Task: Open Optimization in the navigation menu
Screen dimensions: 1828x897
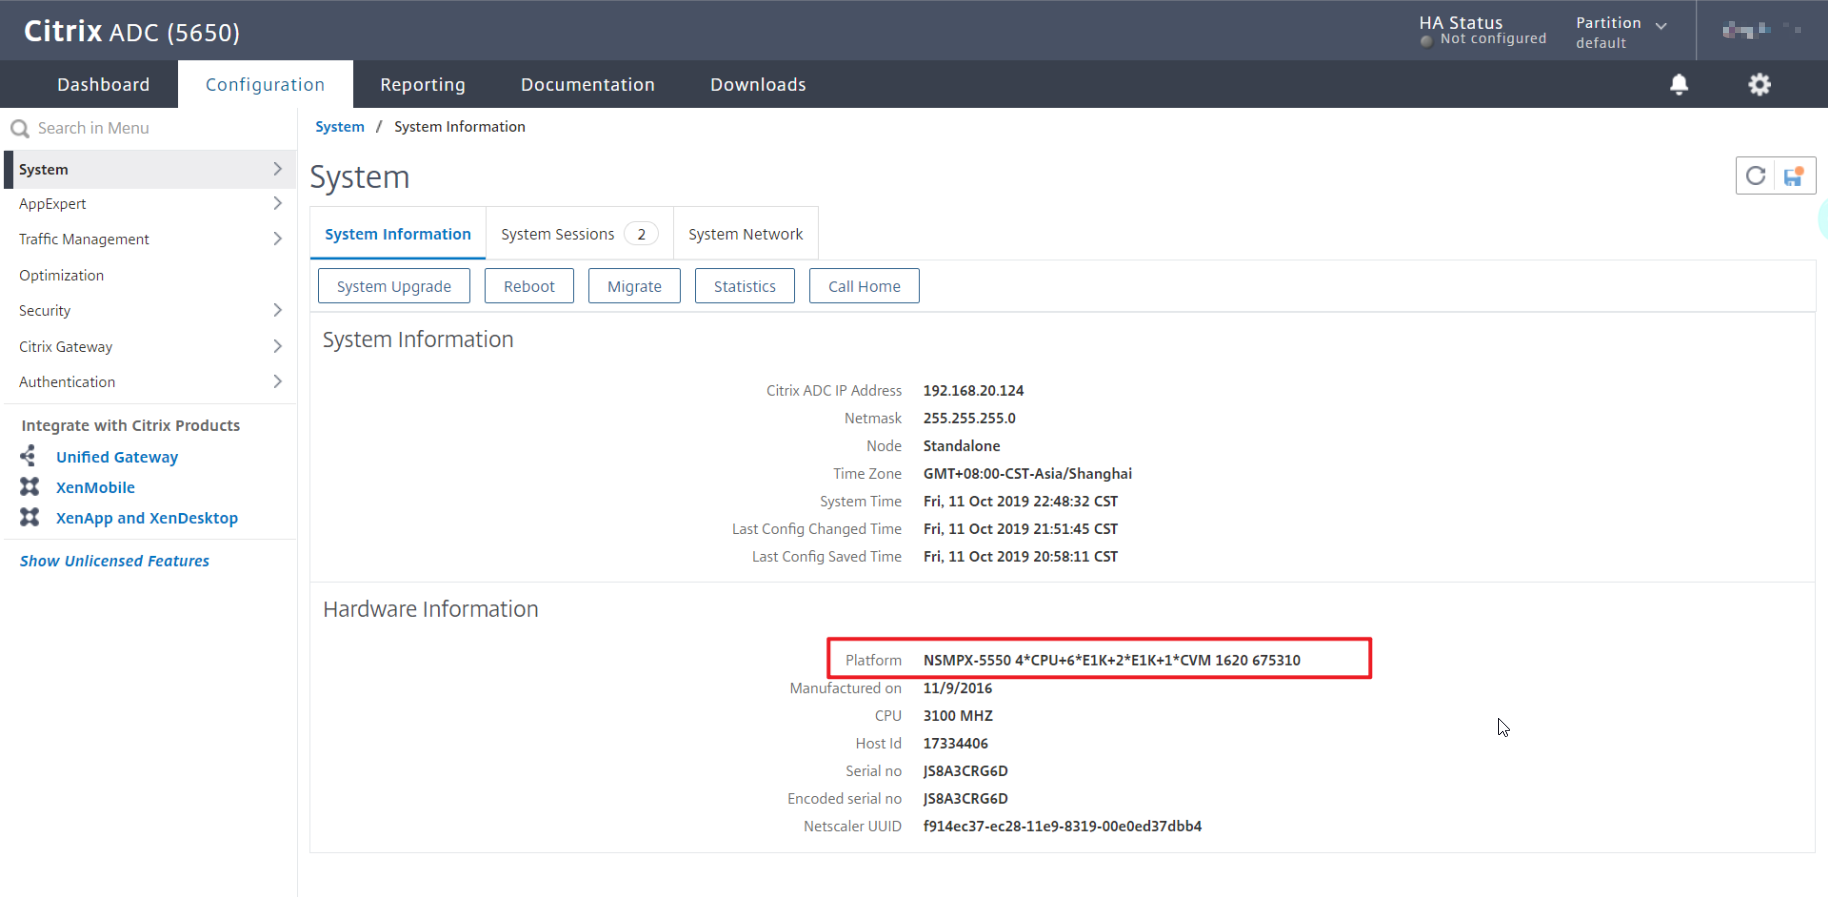Action: tap(150, 275)
